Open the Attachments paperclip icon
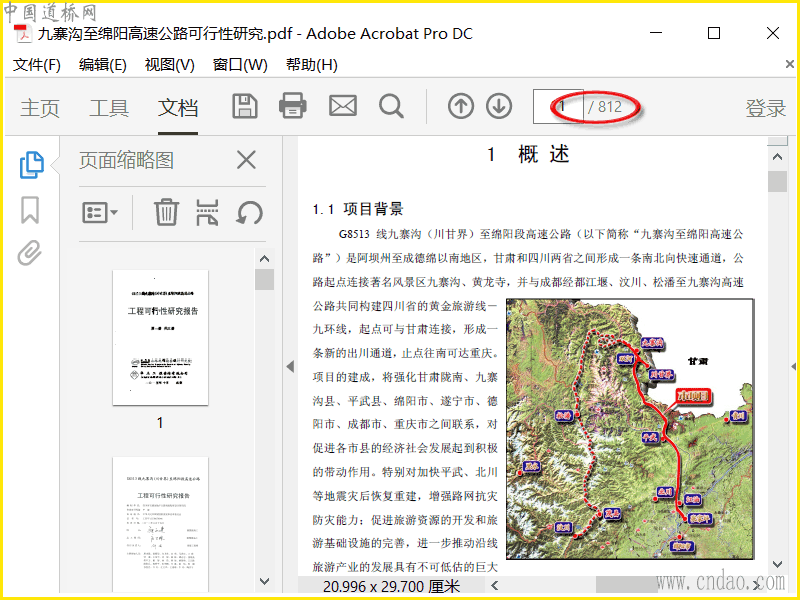 pos(30,253)
